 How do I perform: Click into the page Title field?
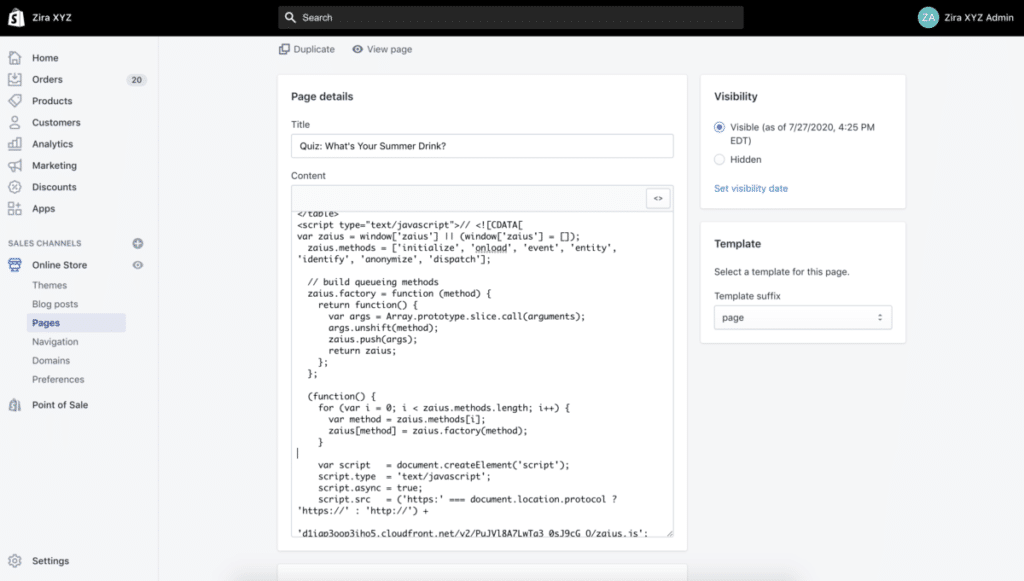coord(482,146)
